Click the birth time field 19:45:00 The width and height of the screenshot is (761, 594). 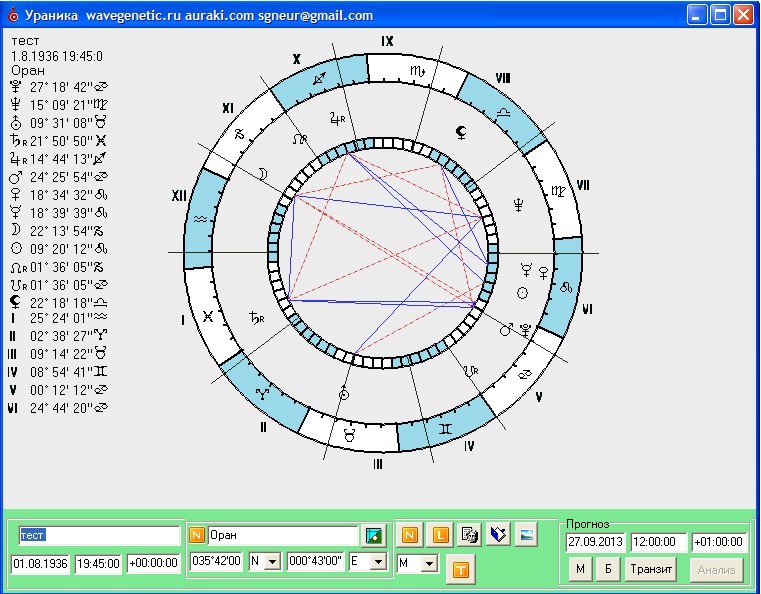pos(97,563)
